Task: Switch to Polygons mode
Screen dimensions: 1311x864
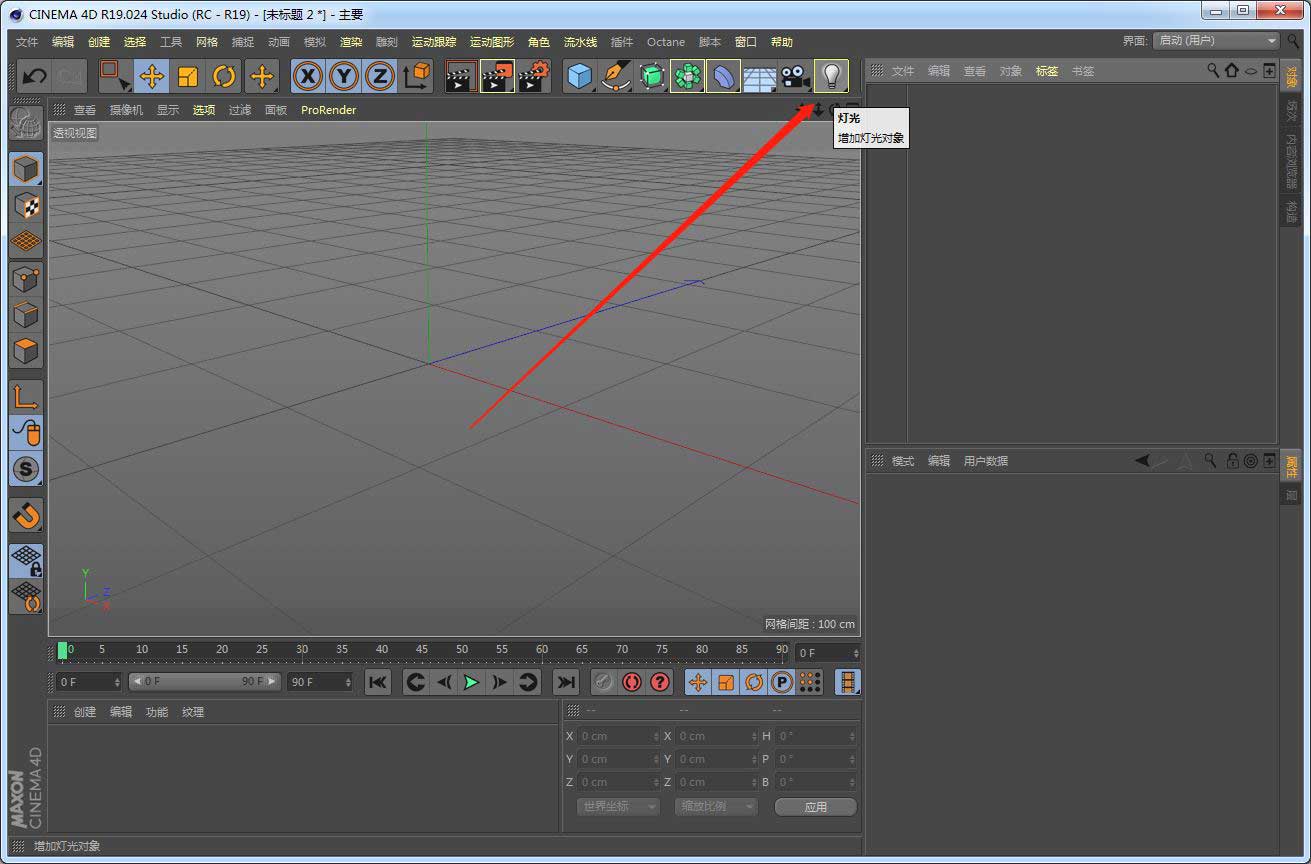Action: [x=26, y=351]
